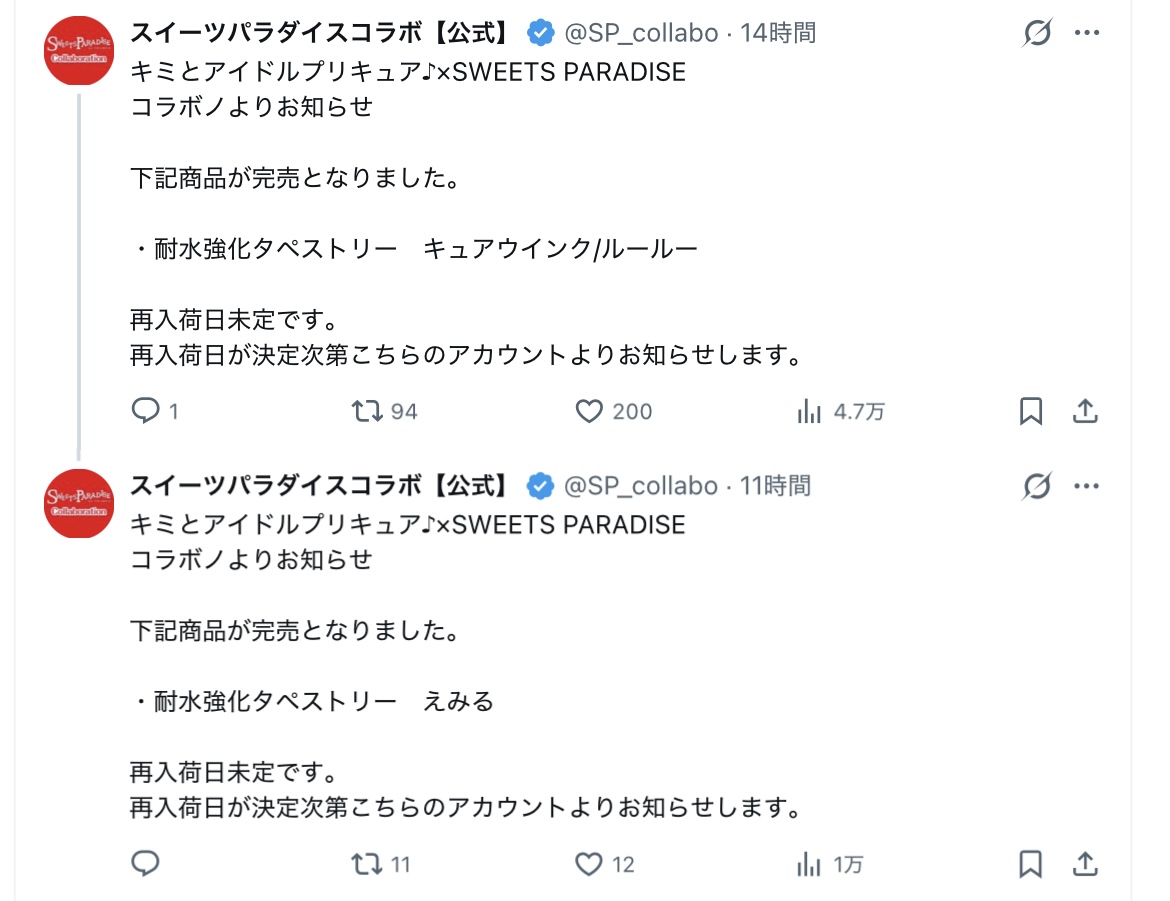Image resolution: width=1170 pixels, height=901 pixels.
Task: Repost the first post with 94 reposts
Action: point(369,411)
